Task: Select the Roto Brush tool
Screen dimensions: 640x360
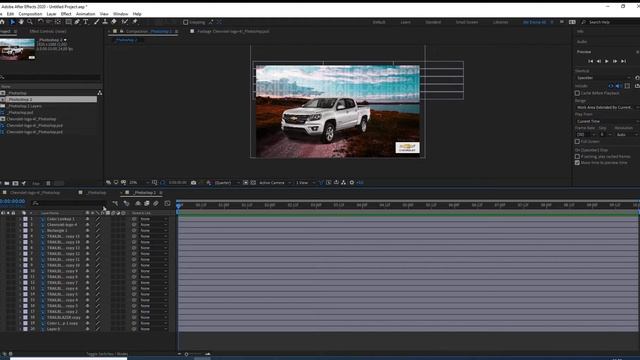Action: [x=124, y=22]
